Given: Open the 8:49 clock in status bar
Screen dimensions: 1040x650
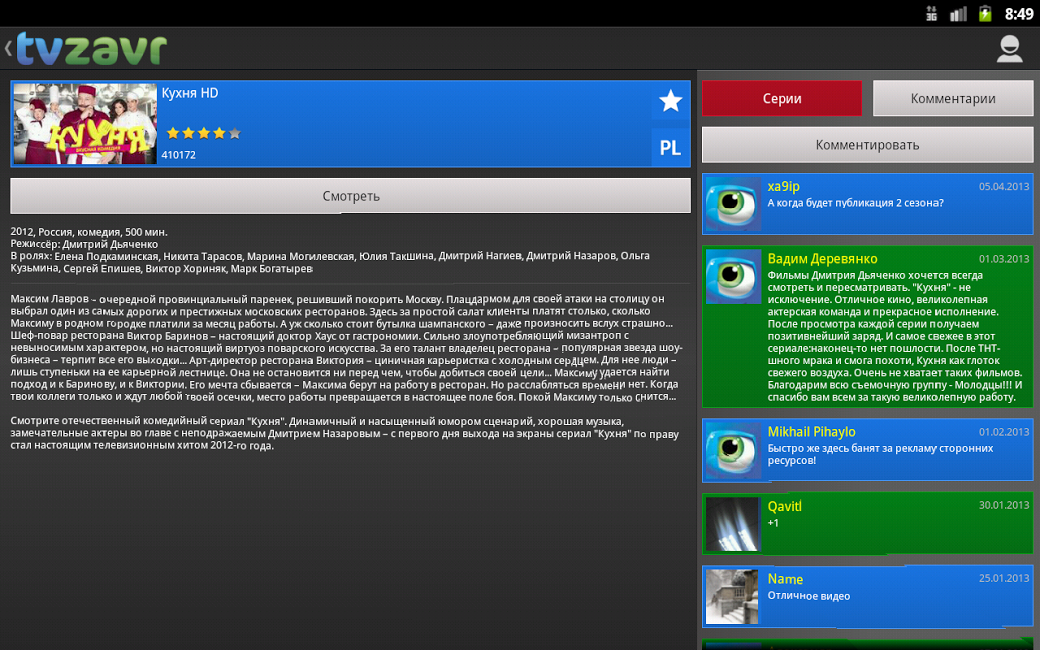Looking at the screenshot, I should pyautogui.click(x=1019, y=14).
